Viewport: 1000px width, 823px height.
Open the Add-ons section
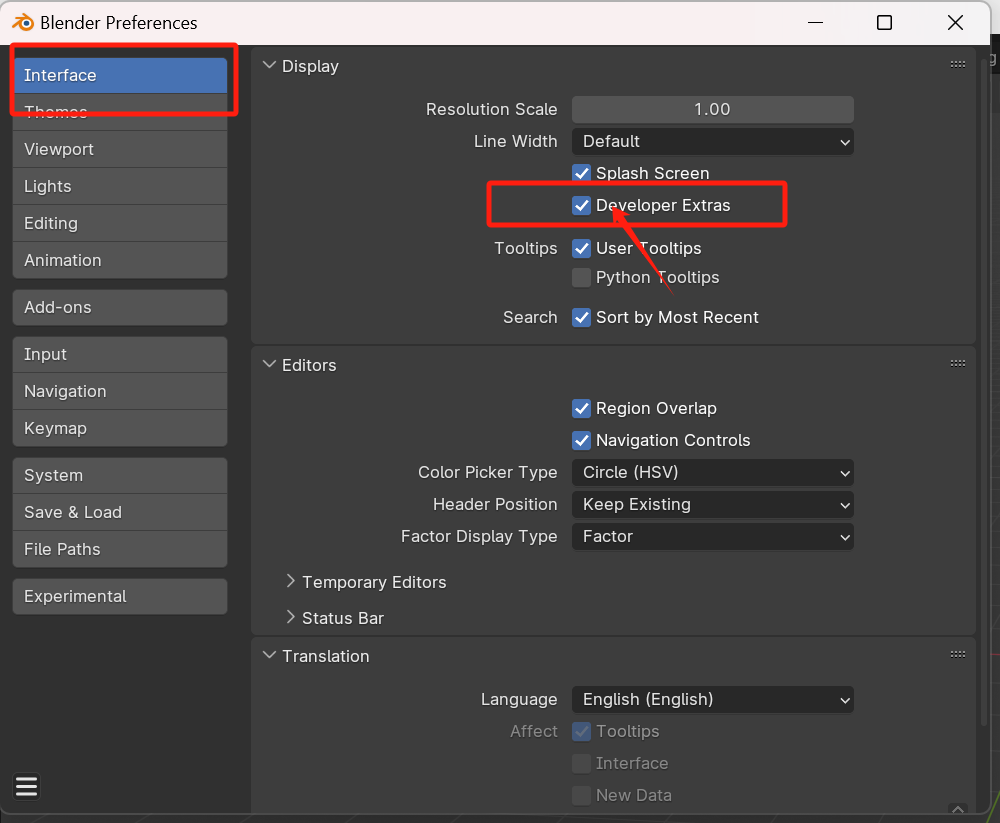(120, 308)
